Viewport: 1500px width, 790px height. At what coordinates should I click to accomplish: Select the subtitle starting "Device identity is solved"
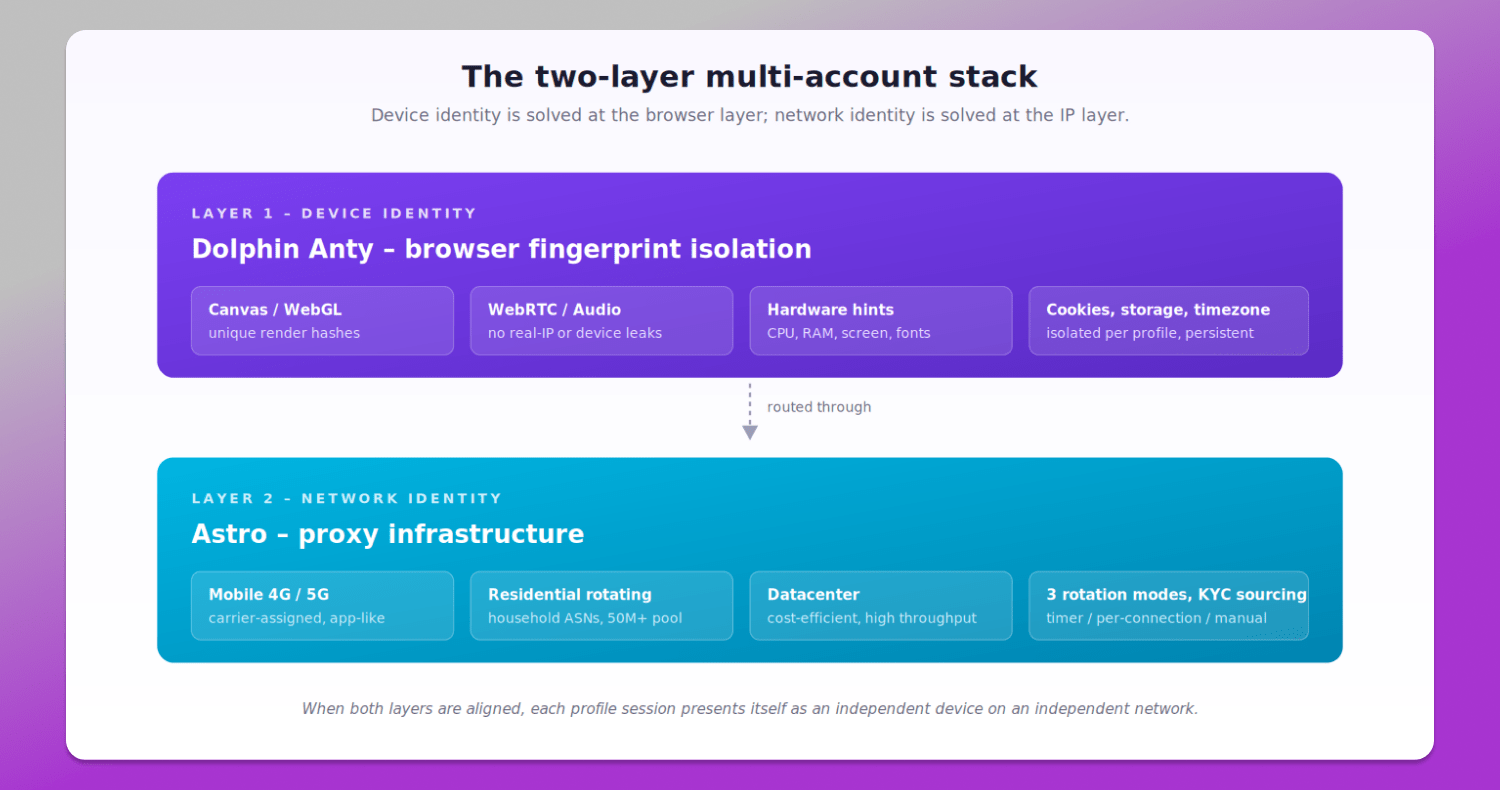pyautogui.click(x=750, y=115)
